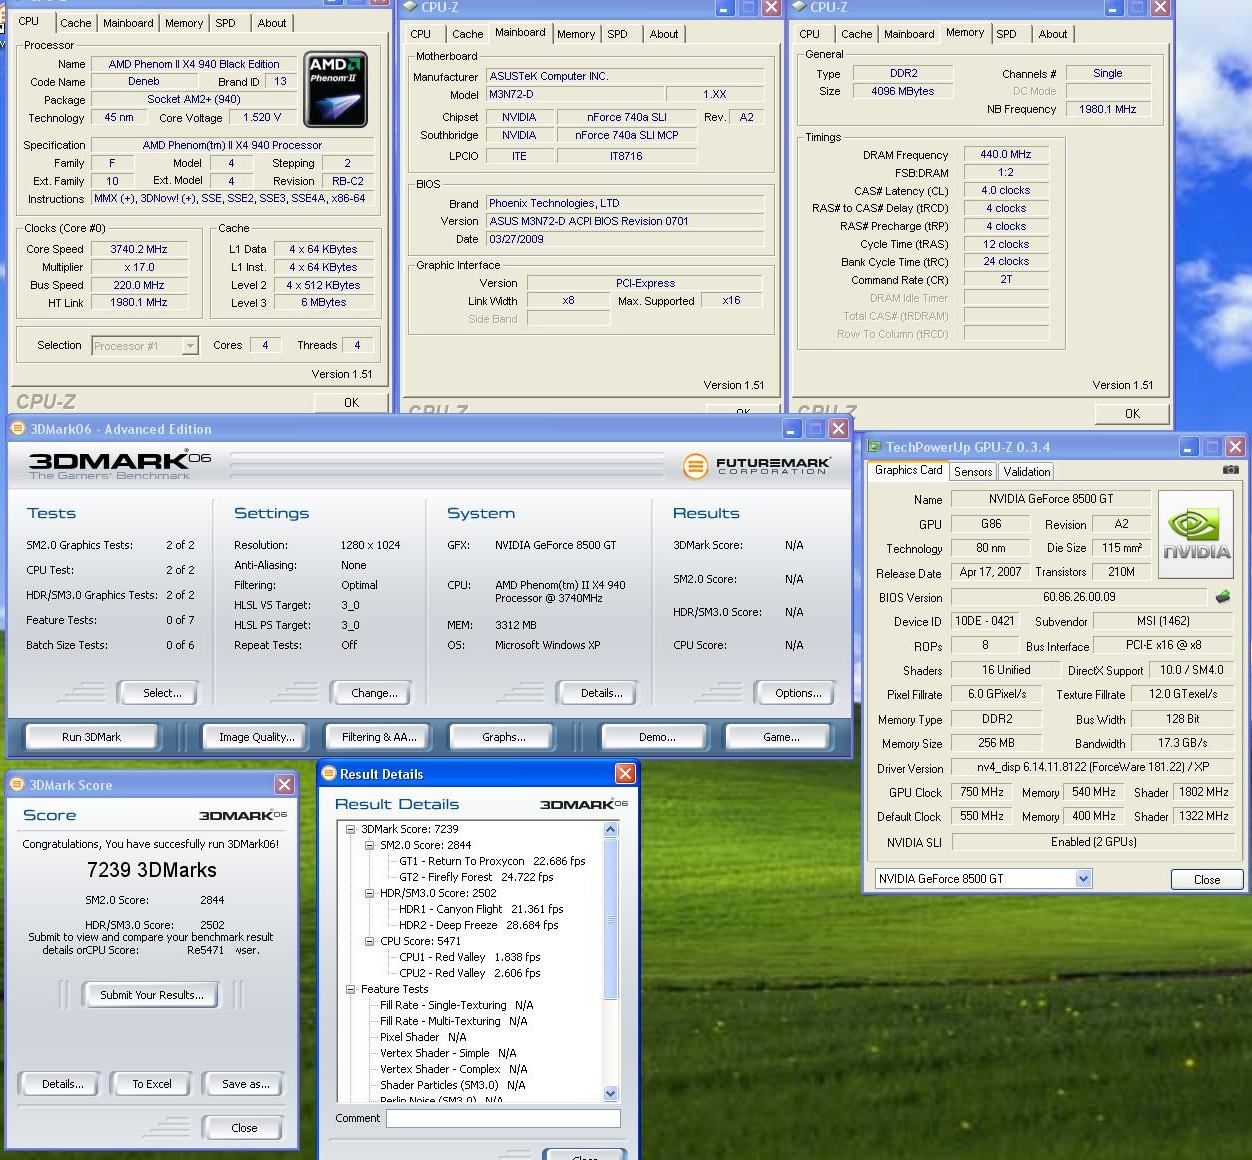The image size is (1252, 1160).
Task: Open Filtering & AA... settings
Action: coord(379,737)
